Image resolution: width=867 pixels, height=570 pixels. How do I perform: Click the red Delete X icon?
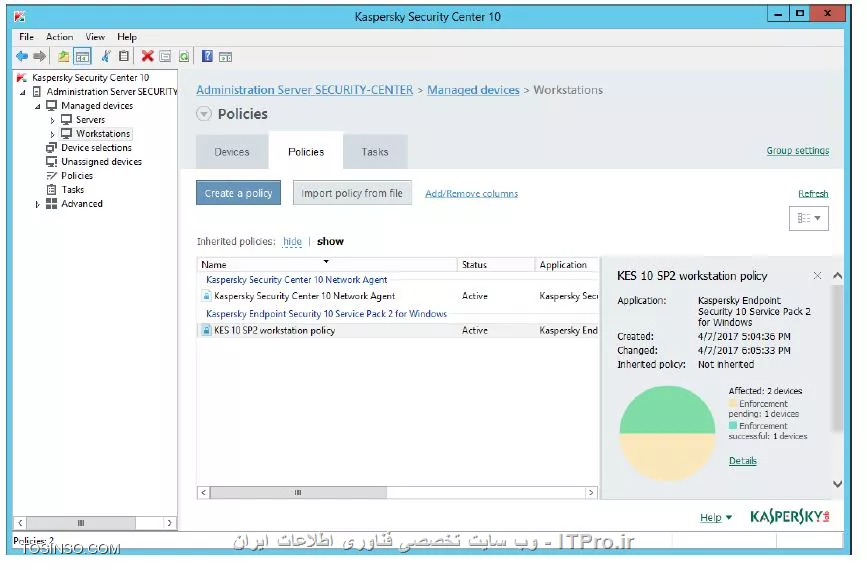pos(147,56)
